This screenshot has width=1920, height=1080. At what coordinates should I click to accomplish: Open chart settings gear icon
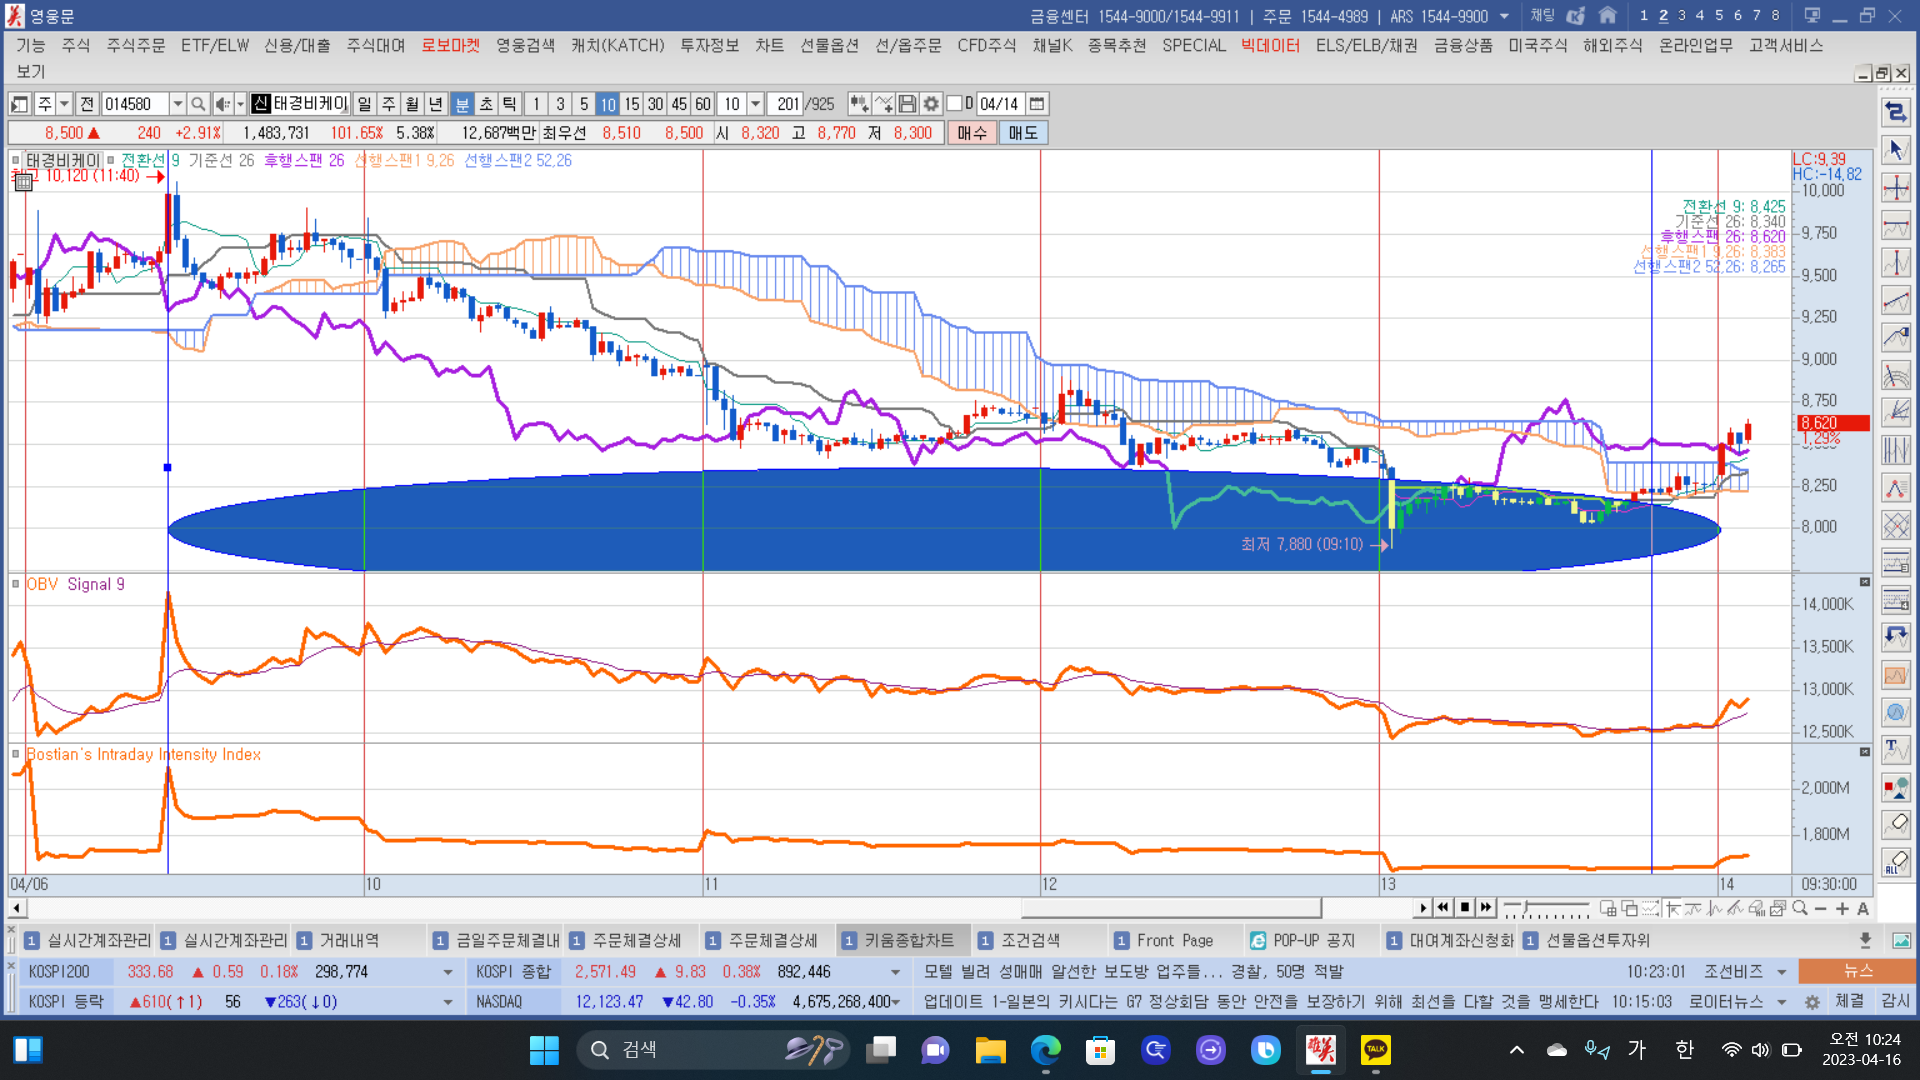(931, 104)
